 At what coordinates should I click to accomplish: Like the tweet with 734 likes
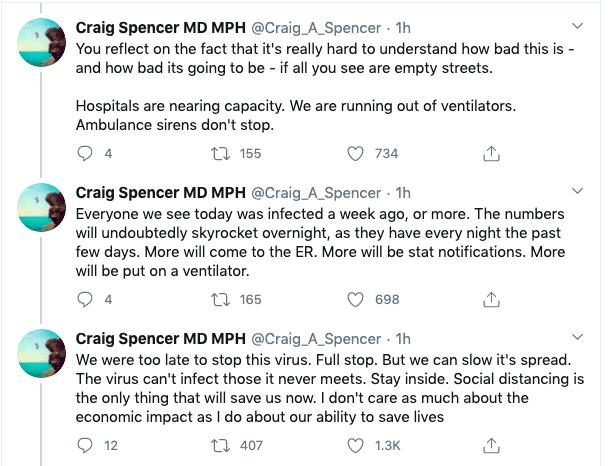point(355,153)
